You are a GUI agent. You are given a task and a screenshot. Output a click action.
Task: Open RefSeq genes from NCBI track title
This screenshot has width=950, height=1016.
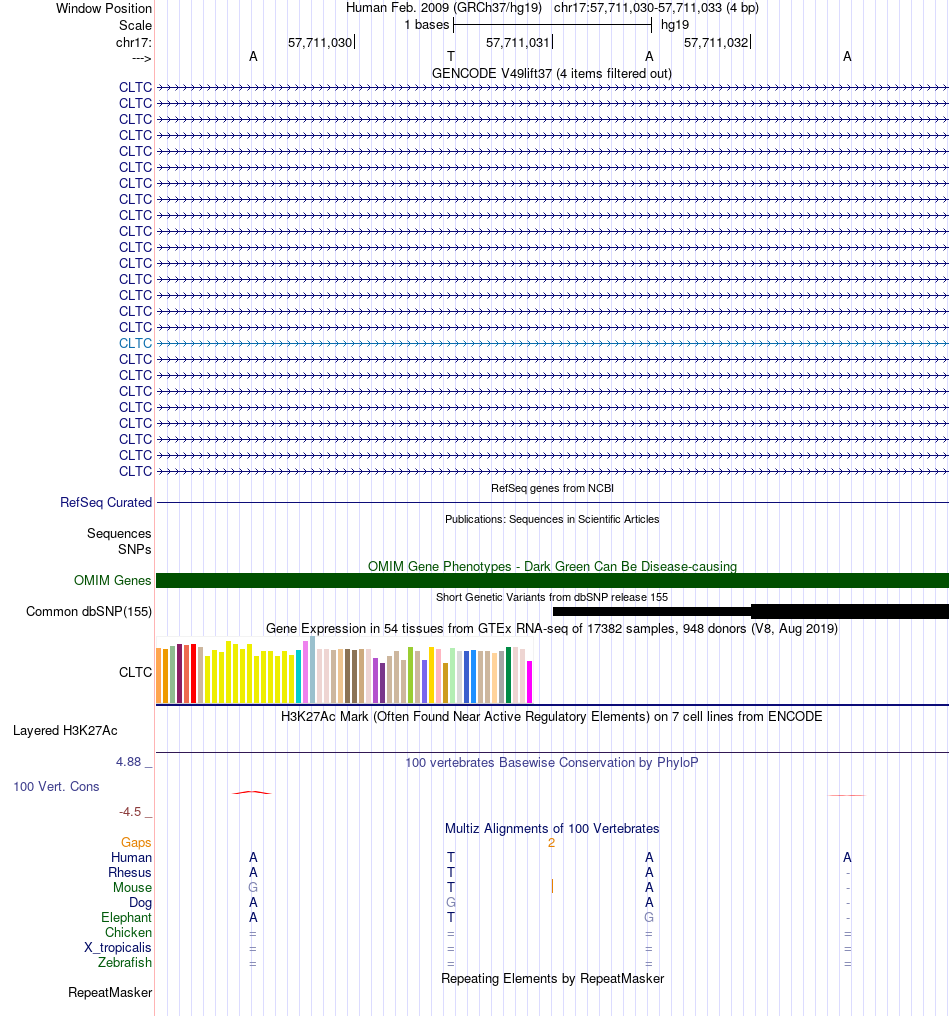point(552,488)
